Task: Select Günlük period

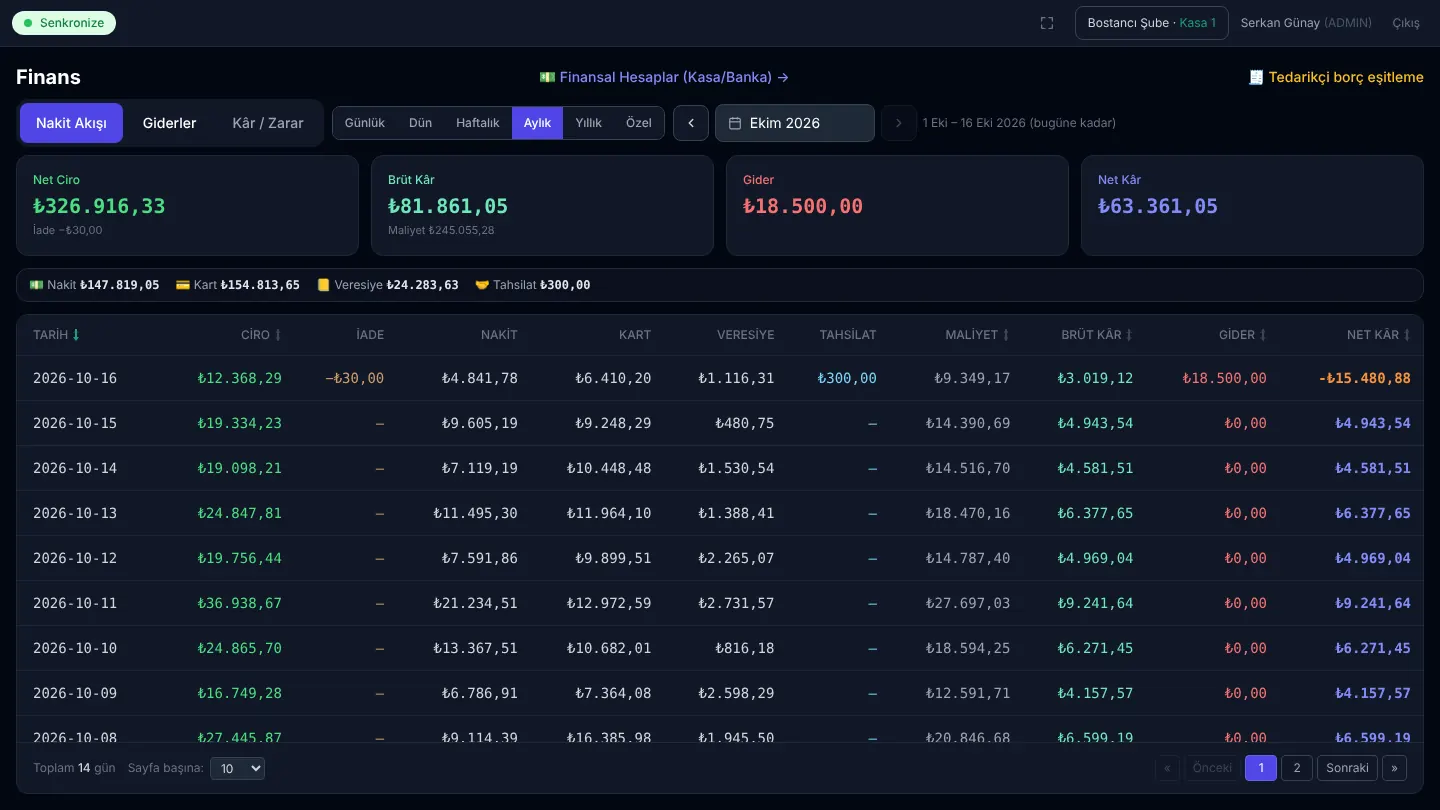Action: [365, 123]
